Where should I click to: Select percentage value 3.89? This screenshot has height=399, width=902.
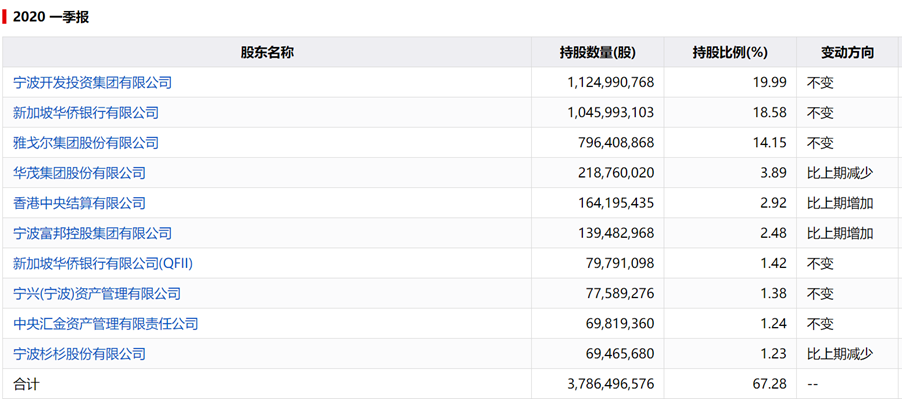point(775,172)
